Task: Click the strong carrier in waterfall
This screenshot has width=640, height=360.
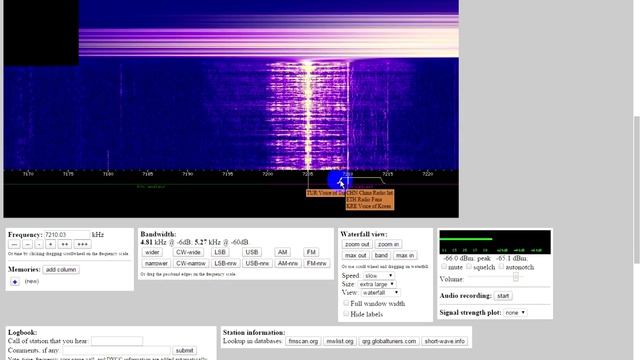Action: (x=308, y=116)
